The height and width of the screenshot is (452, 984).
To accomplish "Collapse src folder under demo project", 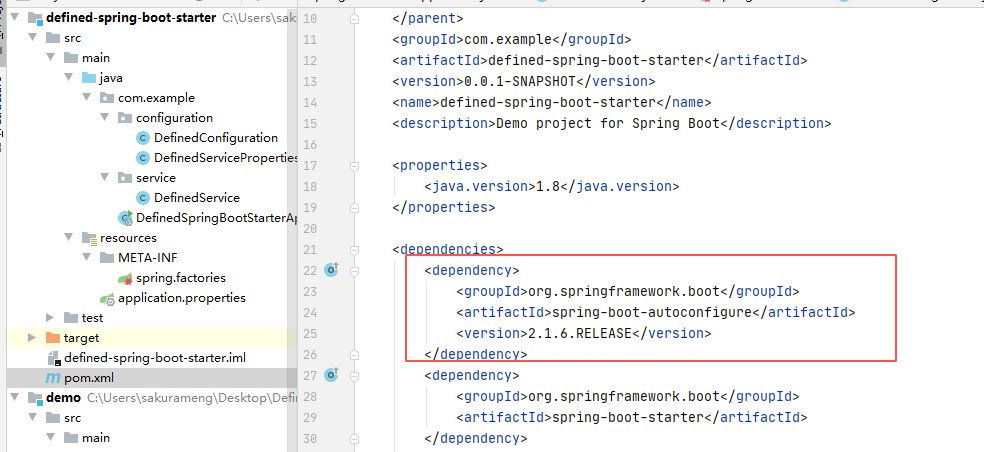I will click(x=32, y=417).
